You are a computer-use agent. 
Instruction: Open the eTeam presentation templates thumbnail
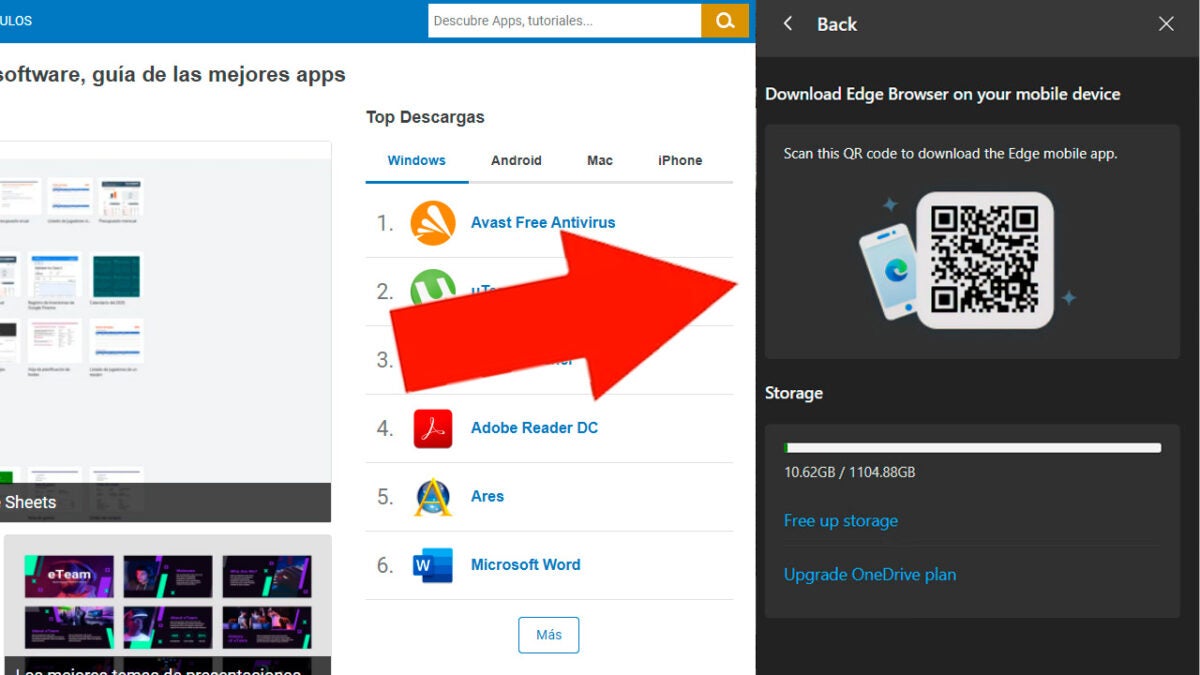[167, 604]
